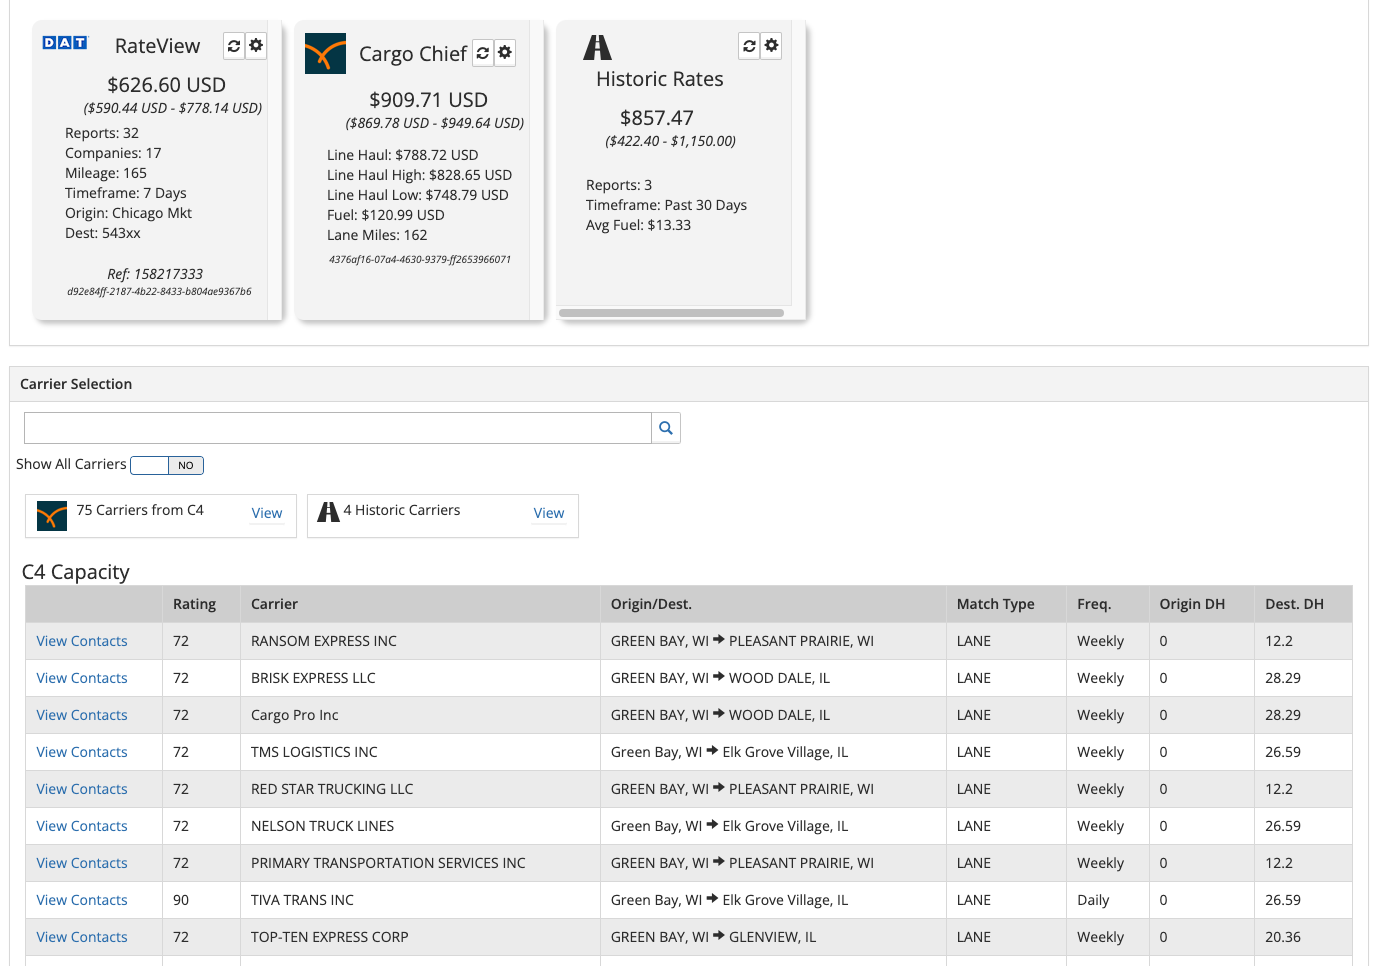Image resolution: width=1377 pixels, height=966 pixels.
Task: View Contacts for TOP-TEN EXPRESS CORP
Action: 82,937
